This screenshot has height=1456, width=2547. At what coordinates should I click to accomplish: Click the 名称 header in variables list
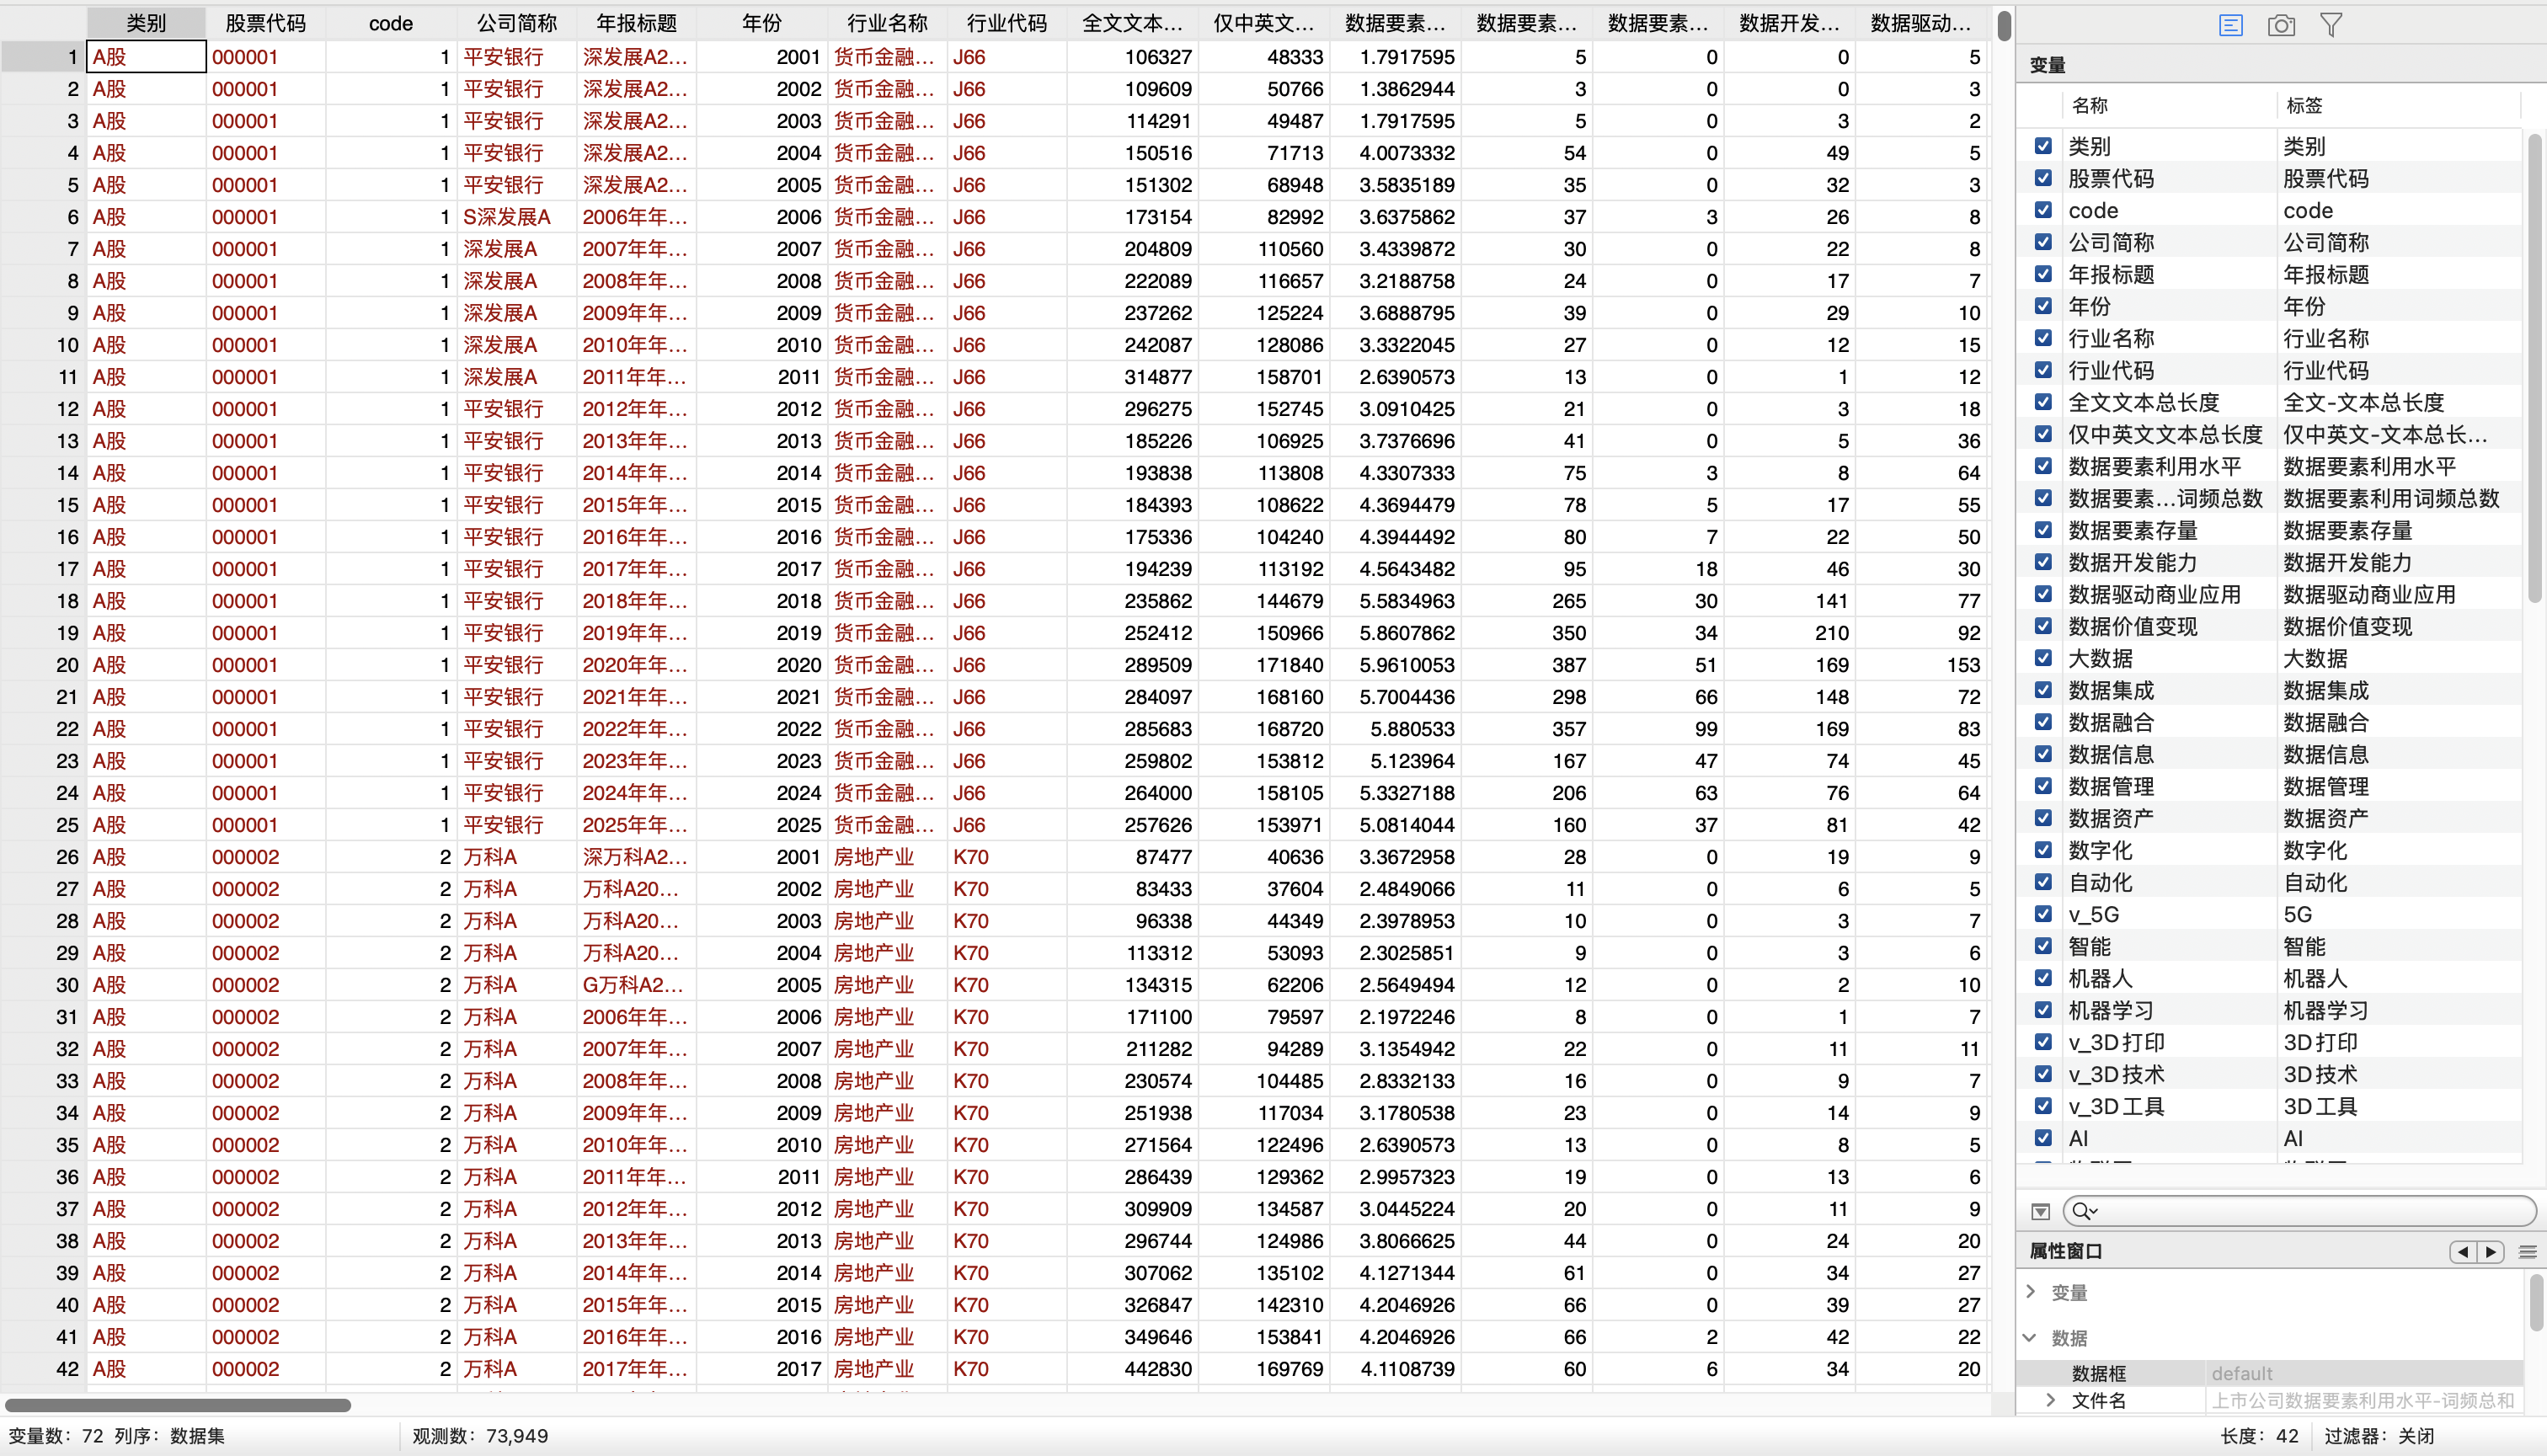coord(2089,105)
